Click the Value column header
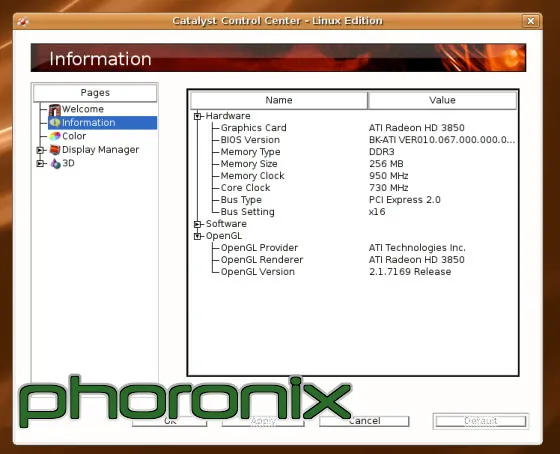The image size is (560, 454). tap(442, 100)
